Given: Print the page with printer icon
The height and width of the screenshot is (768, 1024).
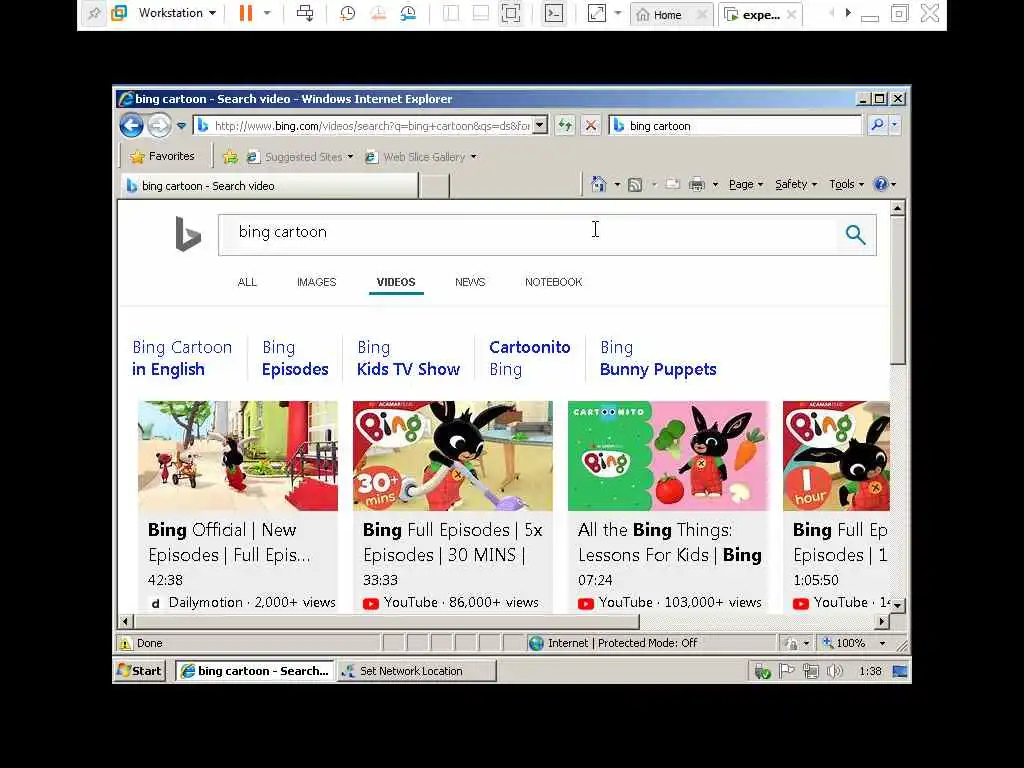Looking at the screenshot, I should [x=697, y=185].
